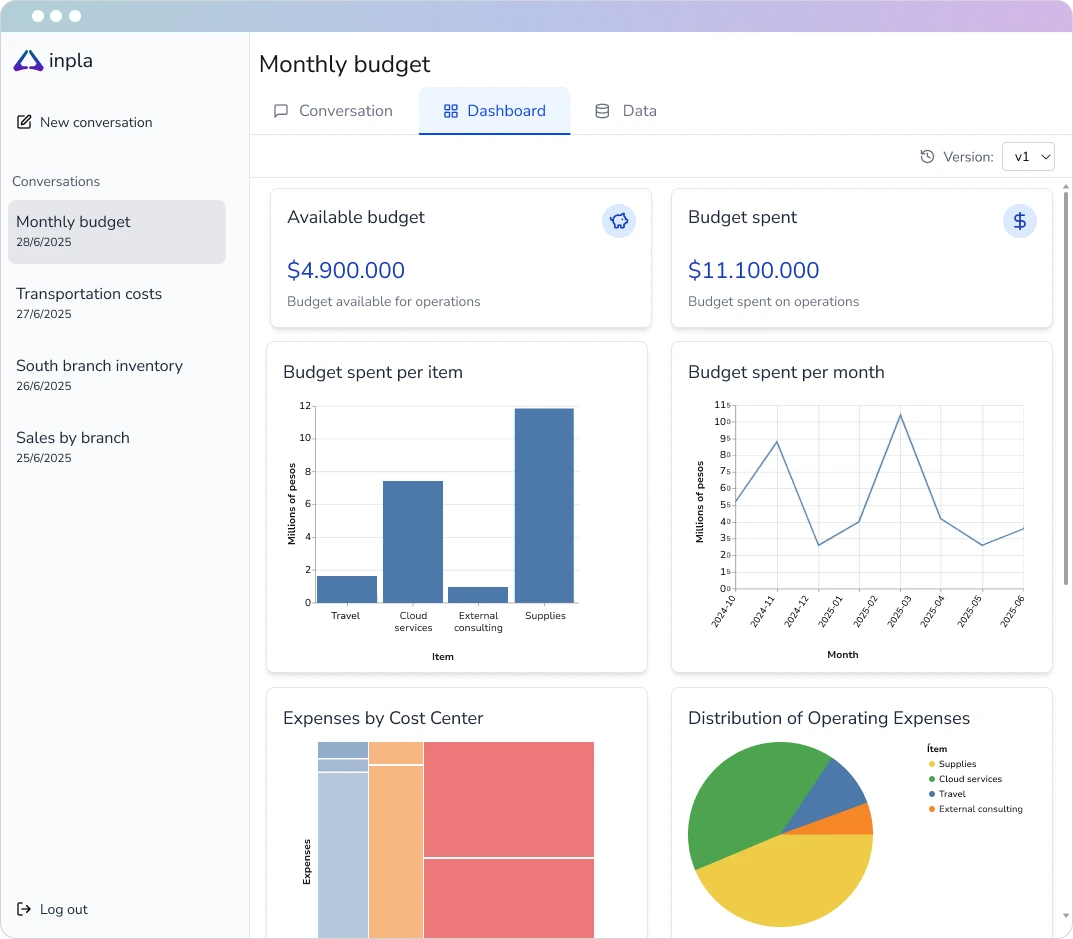Click the Cloud services green legend swatch
This screenshot has height=939, width=1073.
932,779
